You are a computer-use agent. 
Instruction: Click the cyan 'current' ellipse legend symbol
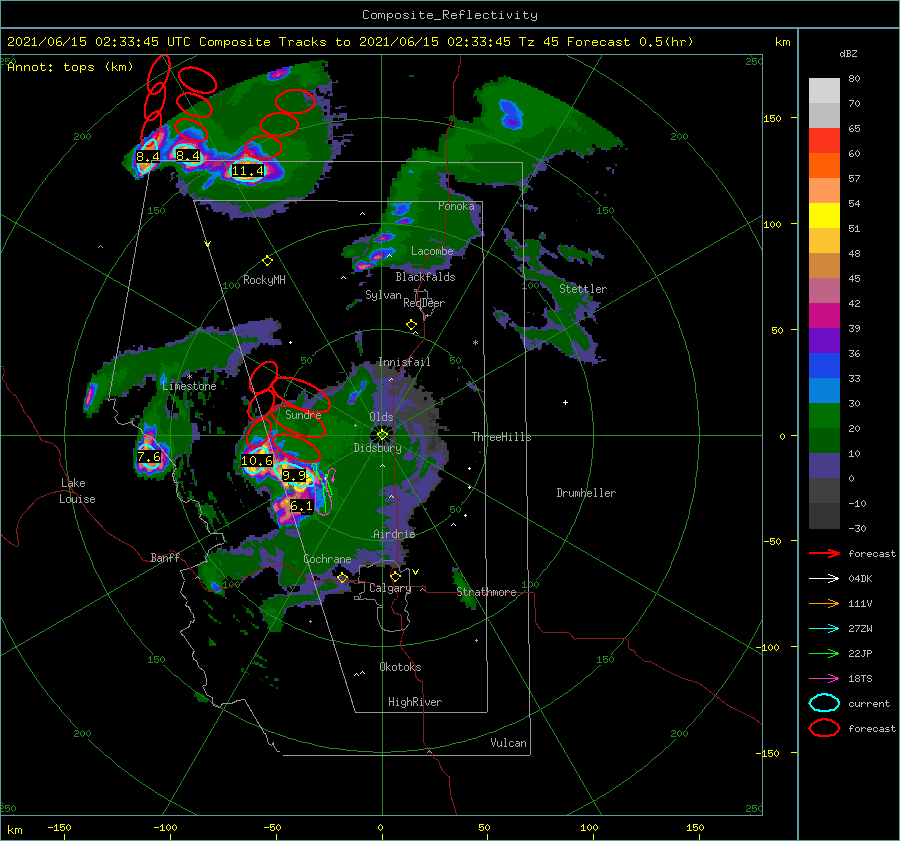point(824,703)
